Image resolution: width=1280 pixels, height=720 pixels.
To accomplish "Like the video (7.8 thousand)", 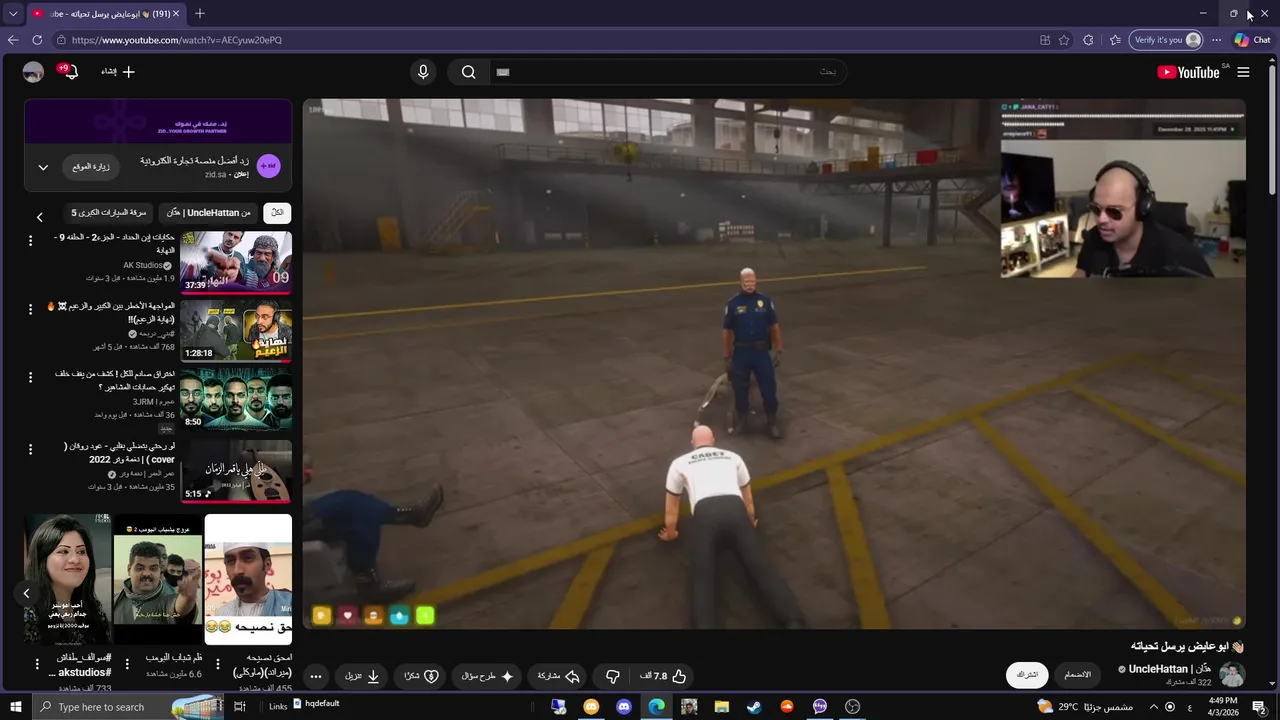I will 664,676.
